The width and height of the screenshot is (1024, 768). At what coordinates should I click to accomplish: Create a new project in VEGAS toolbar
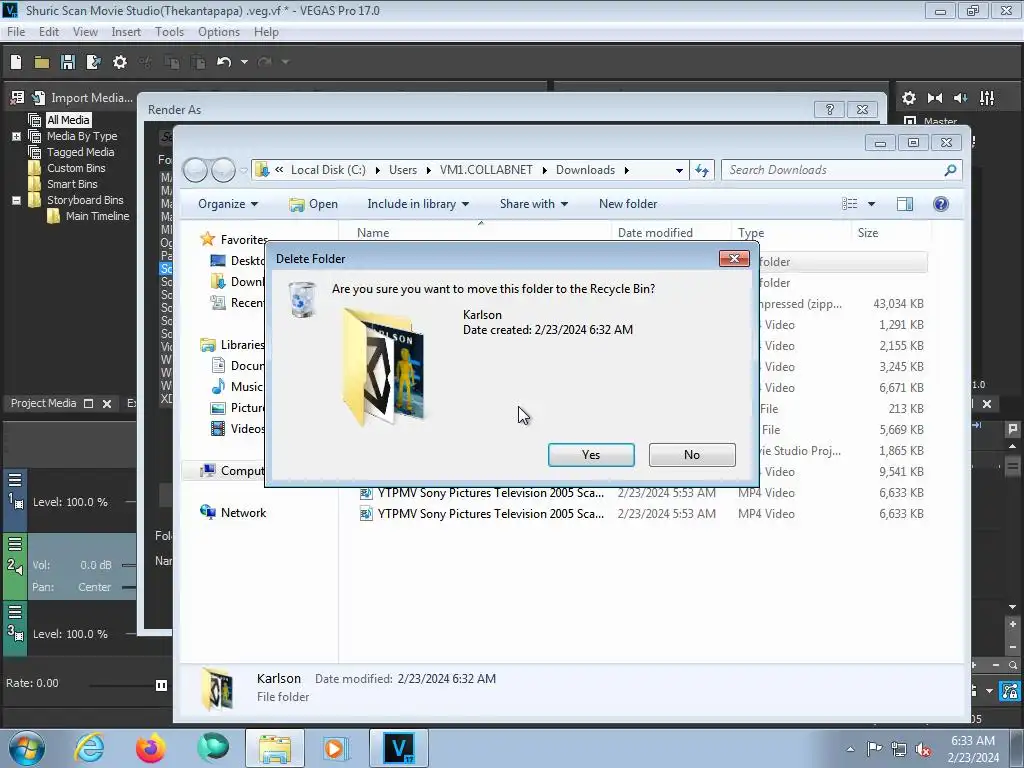(x=16, y=62)
